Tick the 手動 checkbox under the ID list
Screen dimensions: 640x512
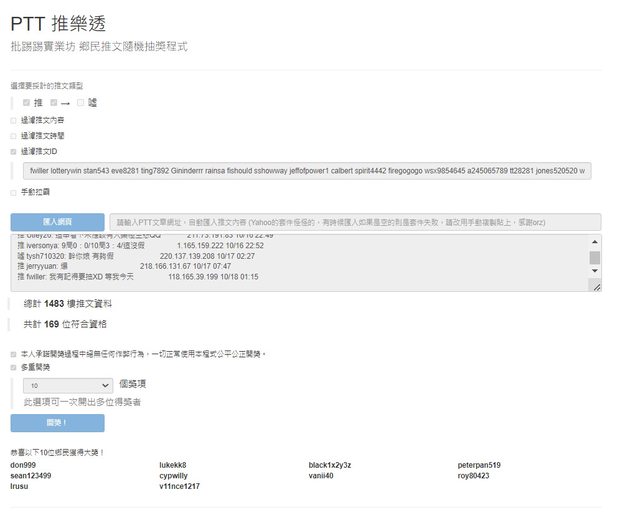[14, 190]
